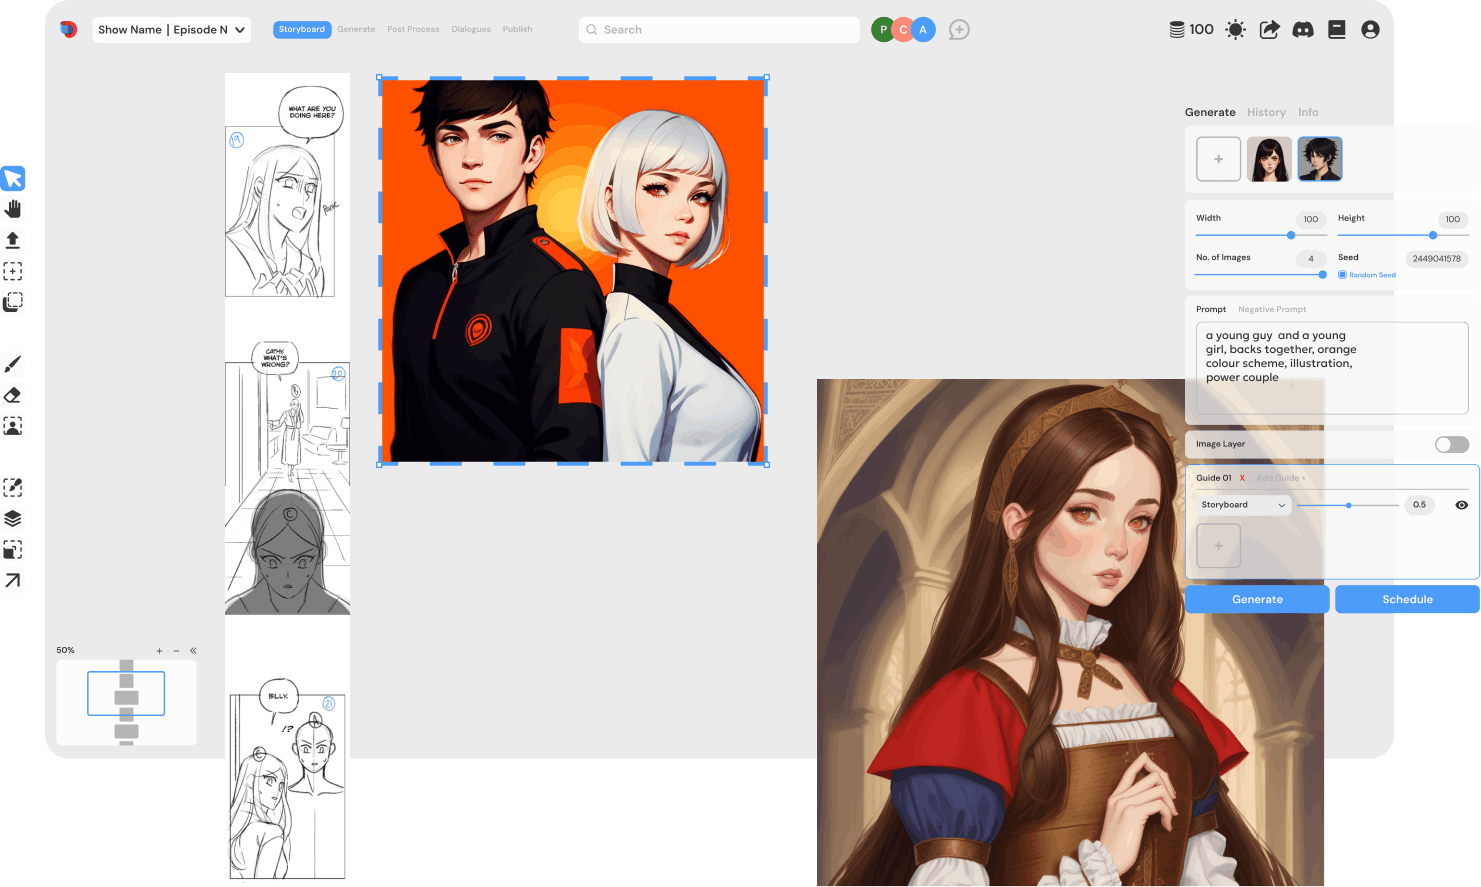The width and height of the screenshot is (1481, 887).
Task: Click the prompt text area
Action: tap(1332, 368)
